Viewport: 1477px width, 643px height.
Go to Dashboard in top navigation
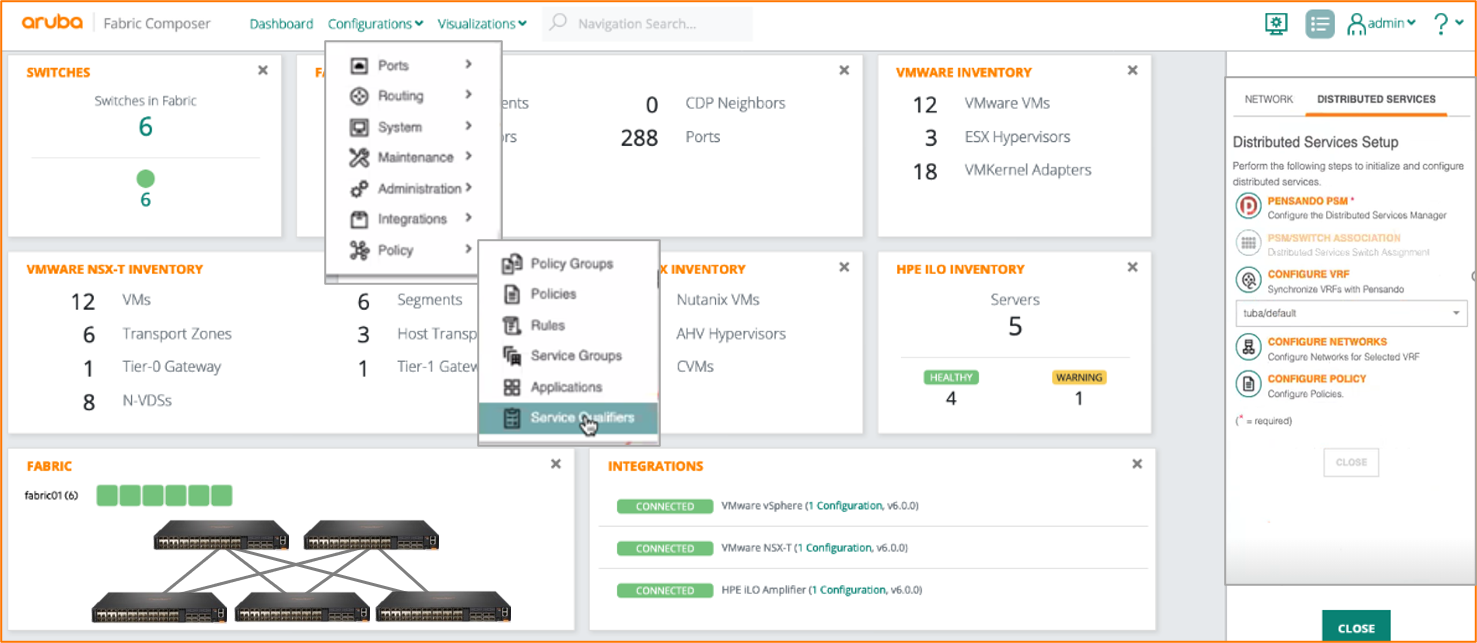coord(281,24)
